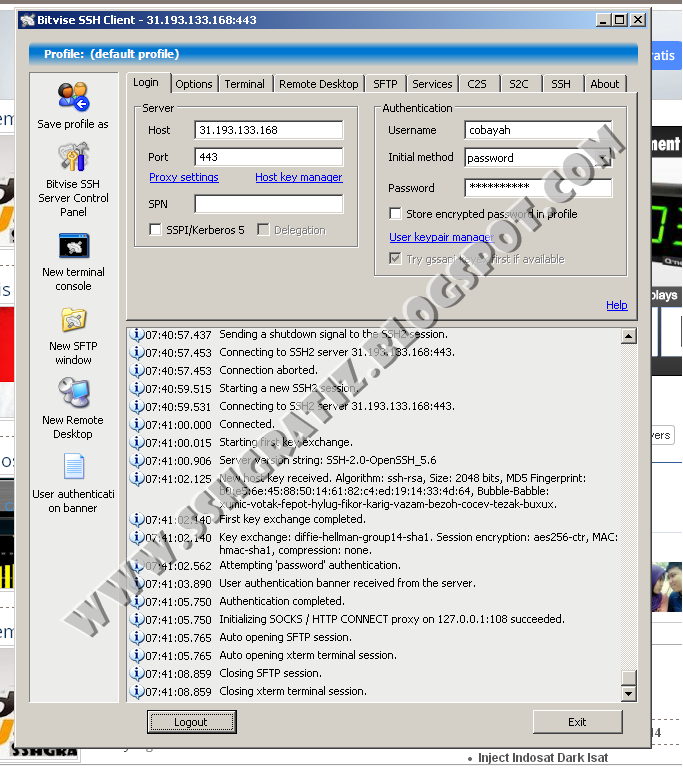Viewport: 683px width, 769px height.
Task: Click the Host input field
Action: point(269,130)
